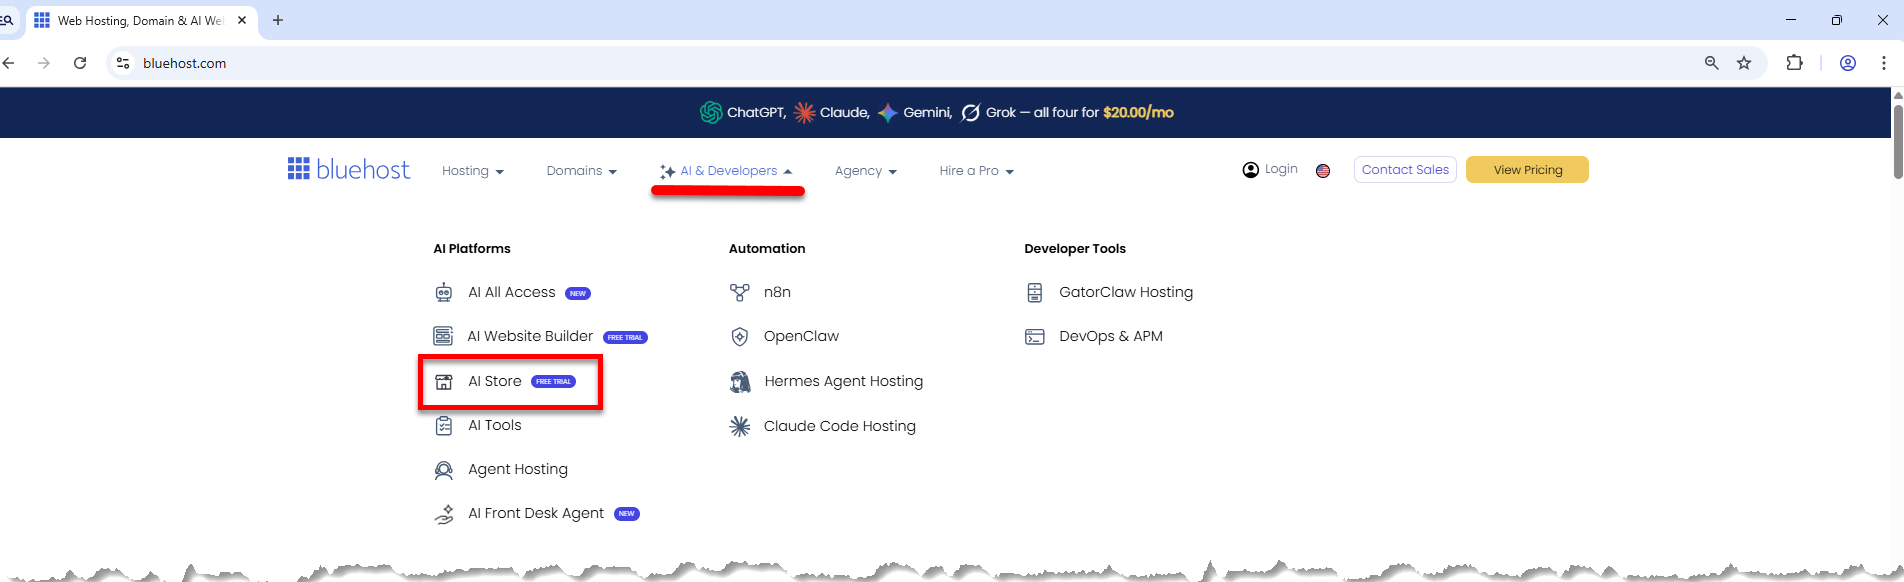Expand the Agency dropdown menu
Image resolution: width=1904 pixels, height=582 pixels.
click(x=866, y=171)
